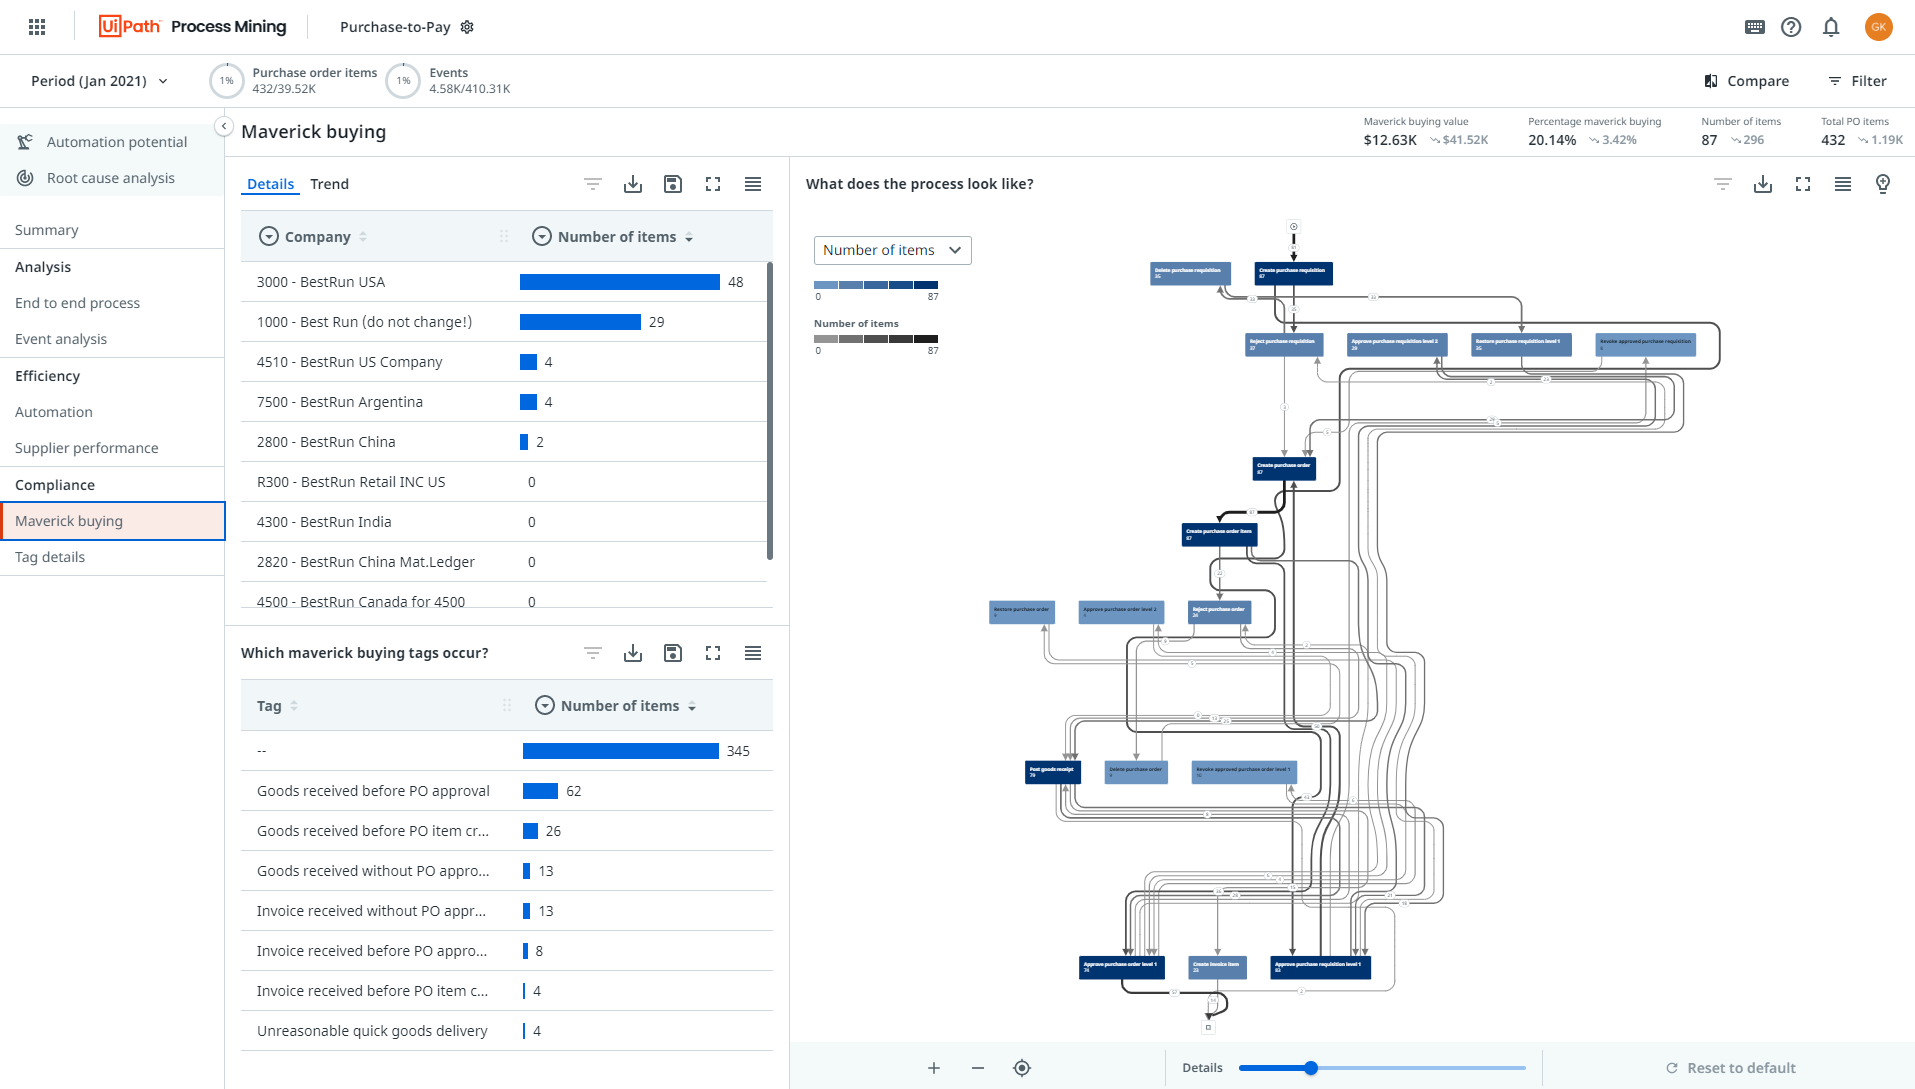Open the Period (Jan 2021) dropdown
1915x1089 pixels.
tap(100, 81)
